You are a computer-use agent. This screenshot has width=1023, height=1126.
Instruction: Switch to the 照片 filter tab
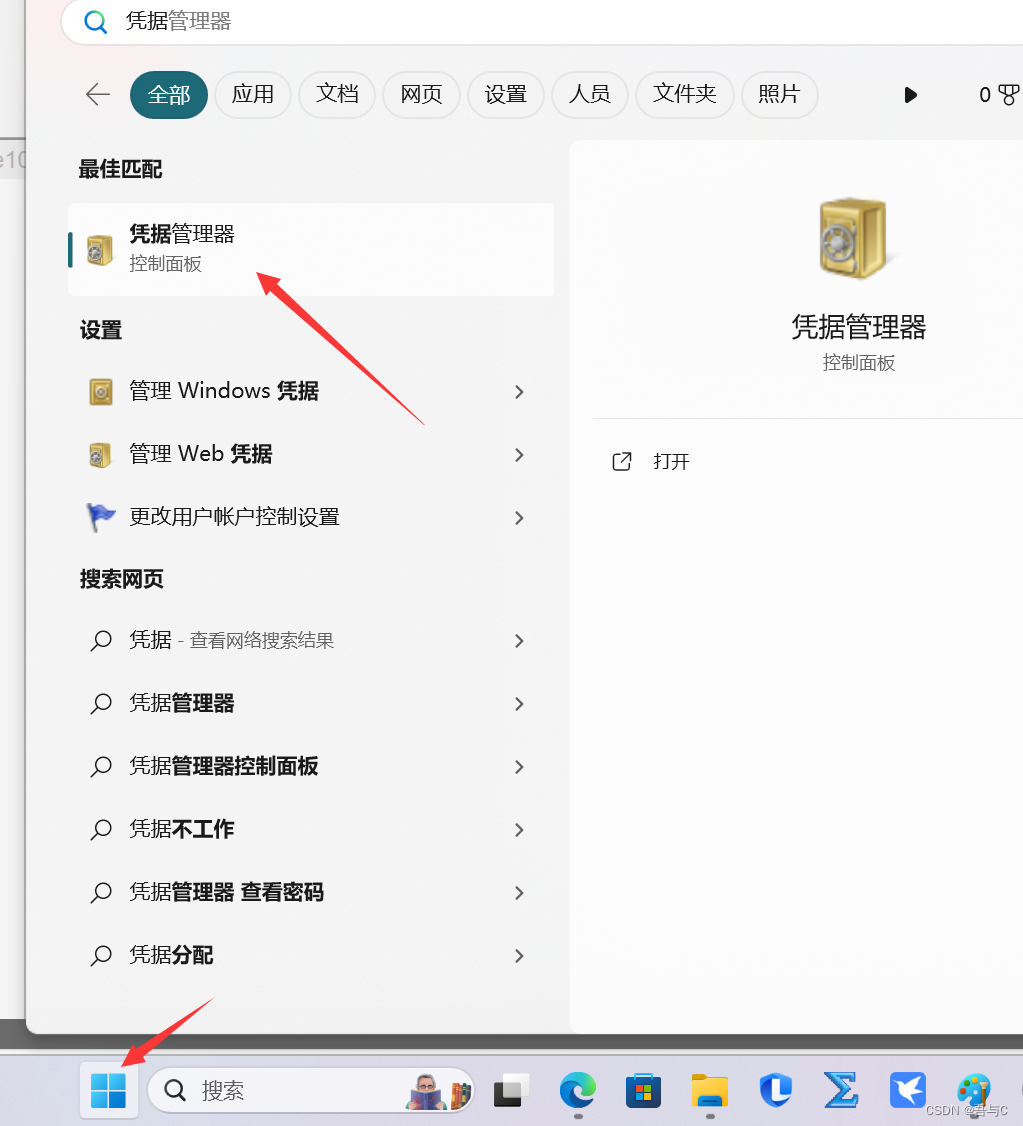[780, 94]
